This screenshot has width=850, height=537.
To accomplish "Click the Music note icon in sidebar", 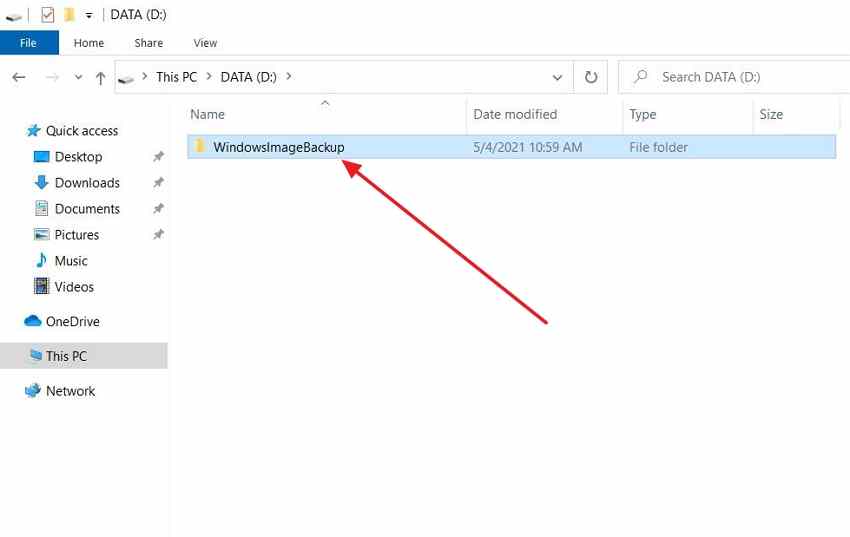I will pyautogui.click(x=41, y=260).
